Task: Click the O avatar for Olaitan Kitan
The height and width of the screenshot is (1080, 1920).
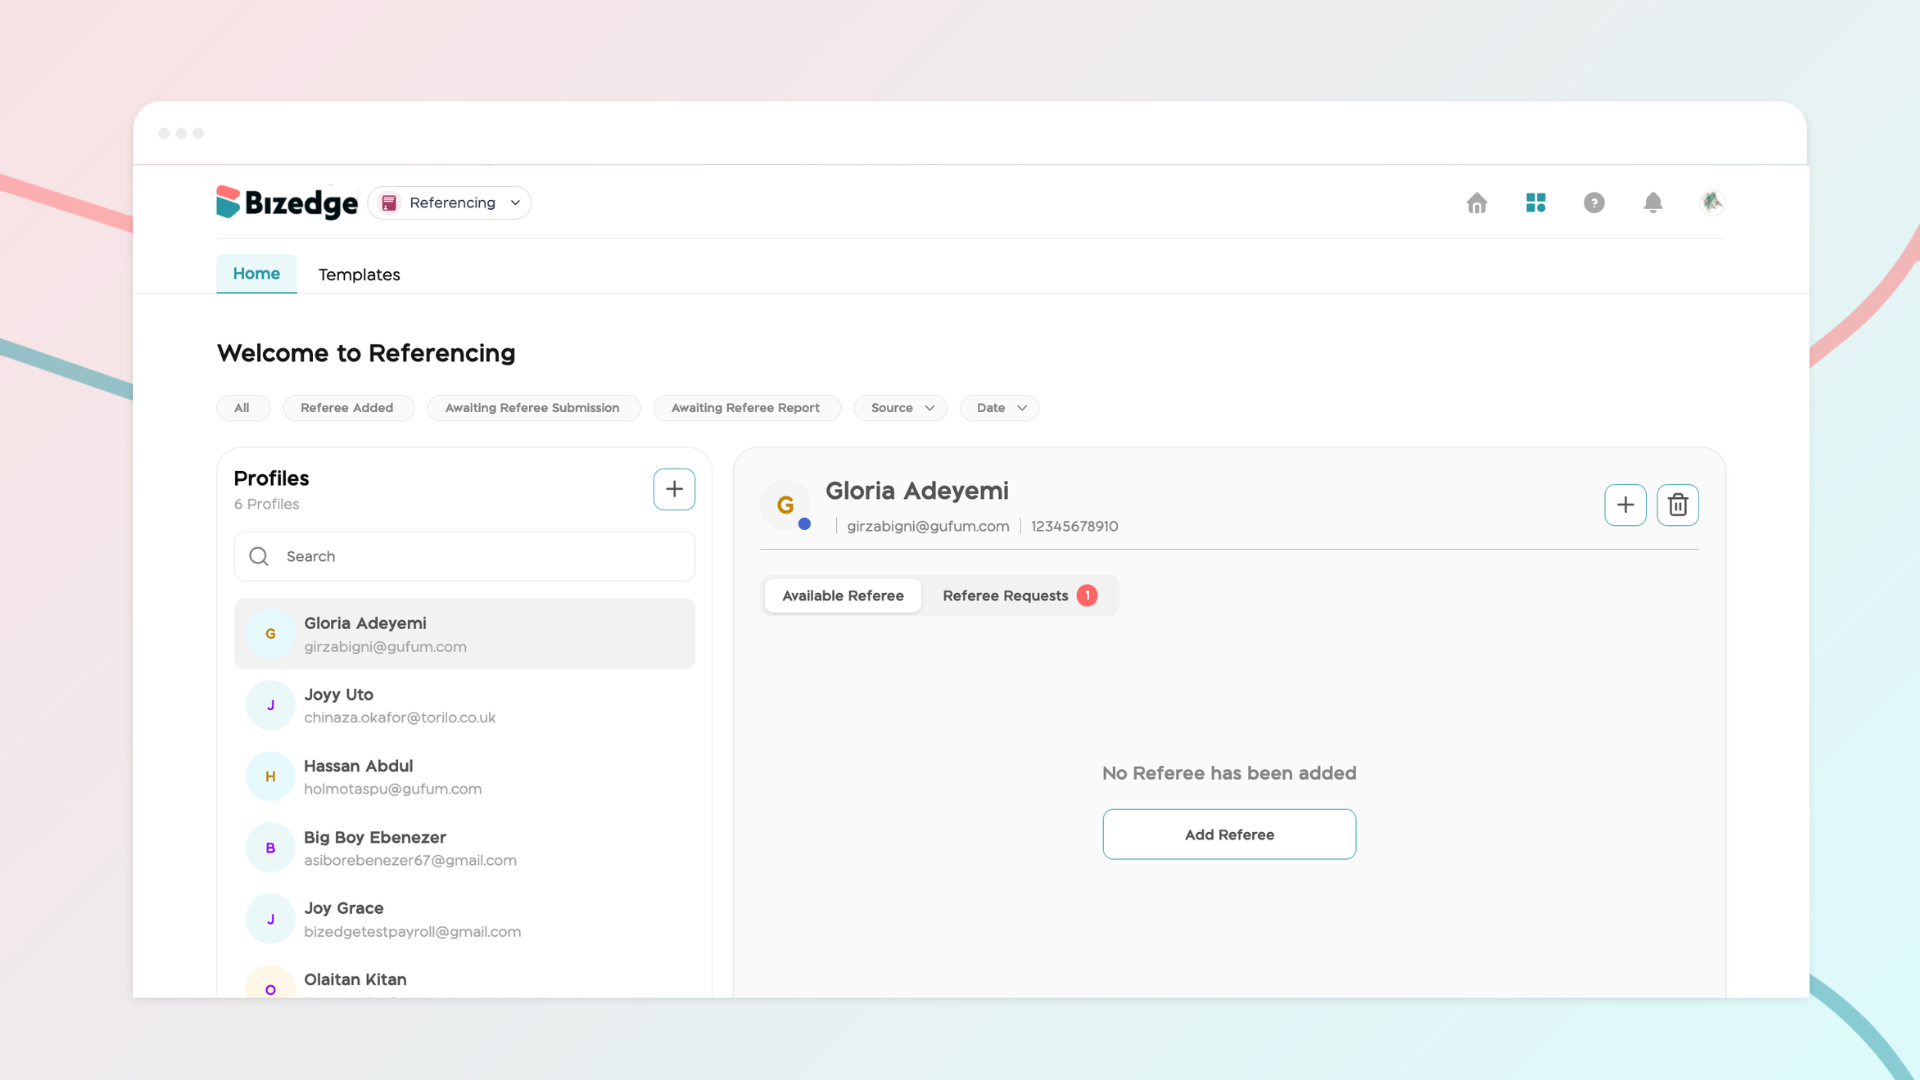Action: [x=270, y=983]
